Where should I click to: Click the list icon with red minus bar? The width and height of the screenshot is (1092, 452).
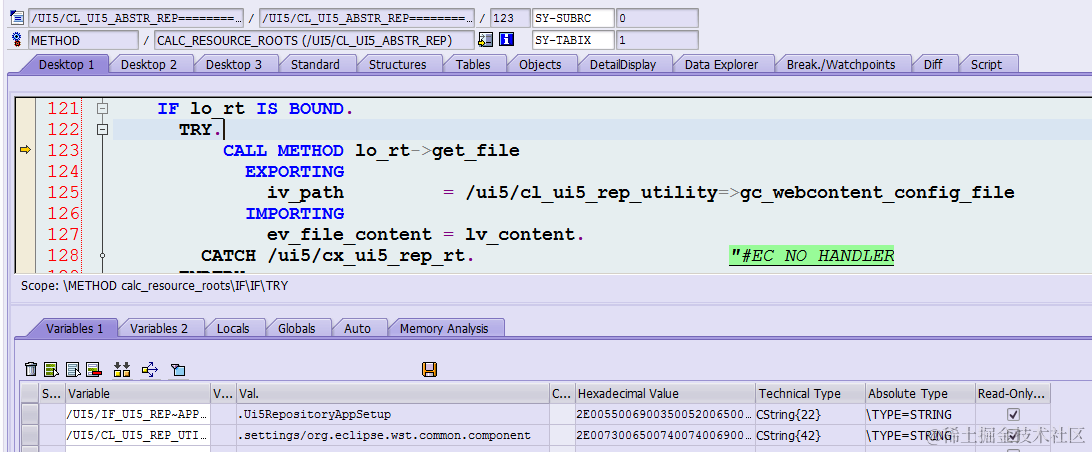pyautogui.click(x=94, y=370)
